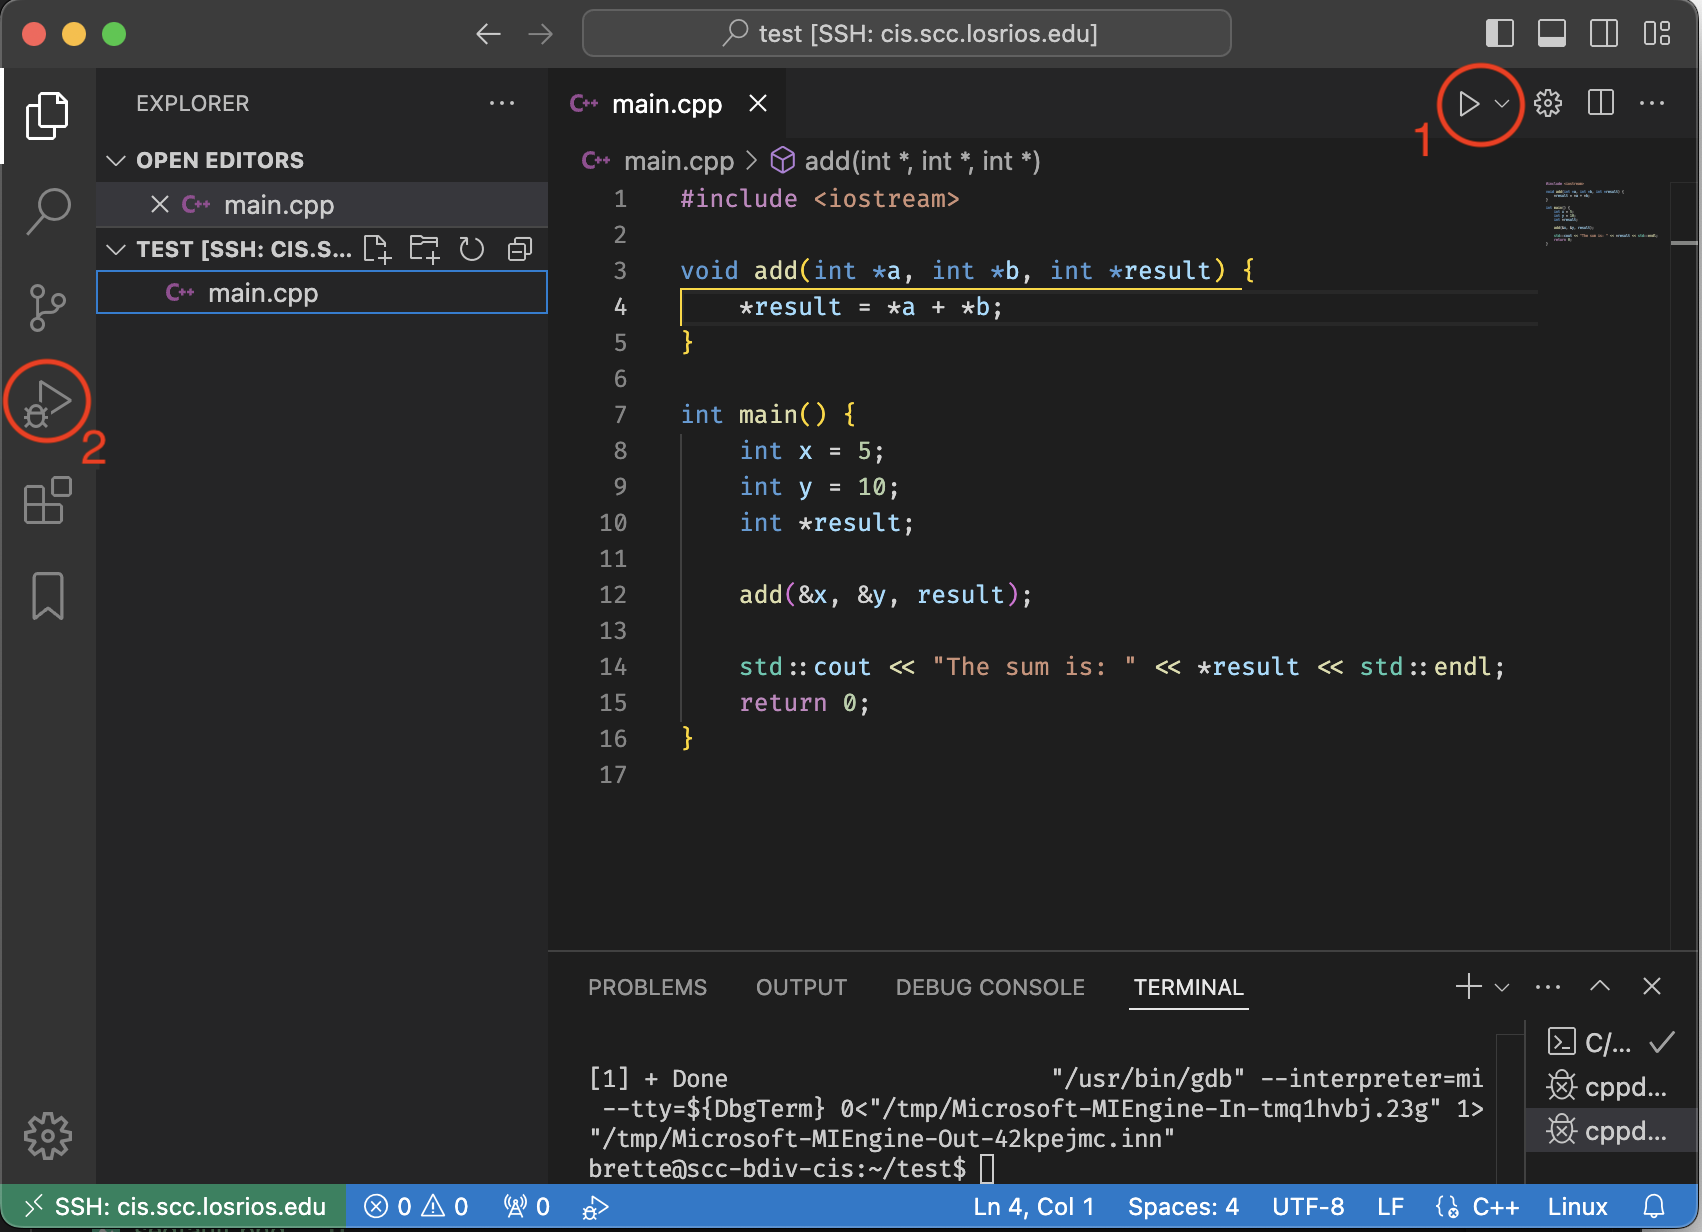Viewport: 1702px width, 1232px height.
Task: Select main.cpp in the TEST folder tree
Action: tap(263, 293)
